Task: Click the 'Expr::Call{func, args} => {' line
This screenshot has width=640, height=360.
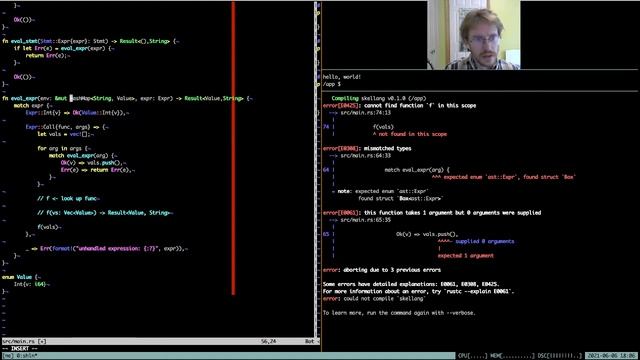Action: click(x=67, y=127)
